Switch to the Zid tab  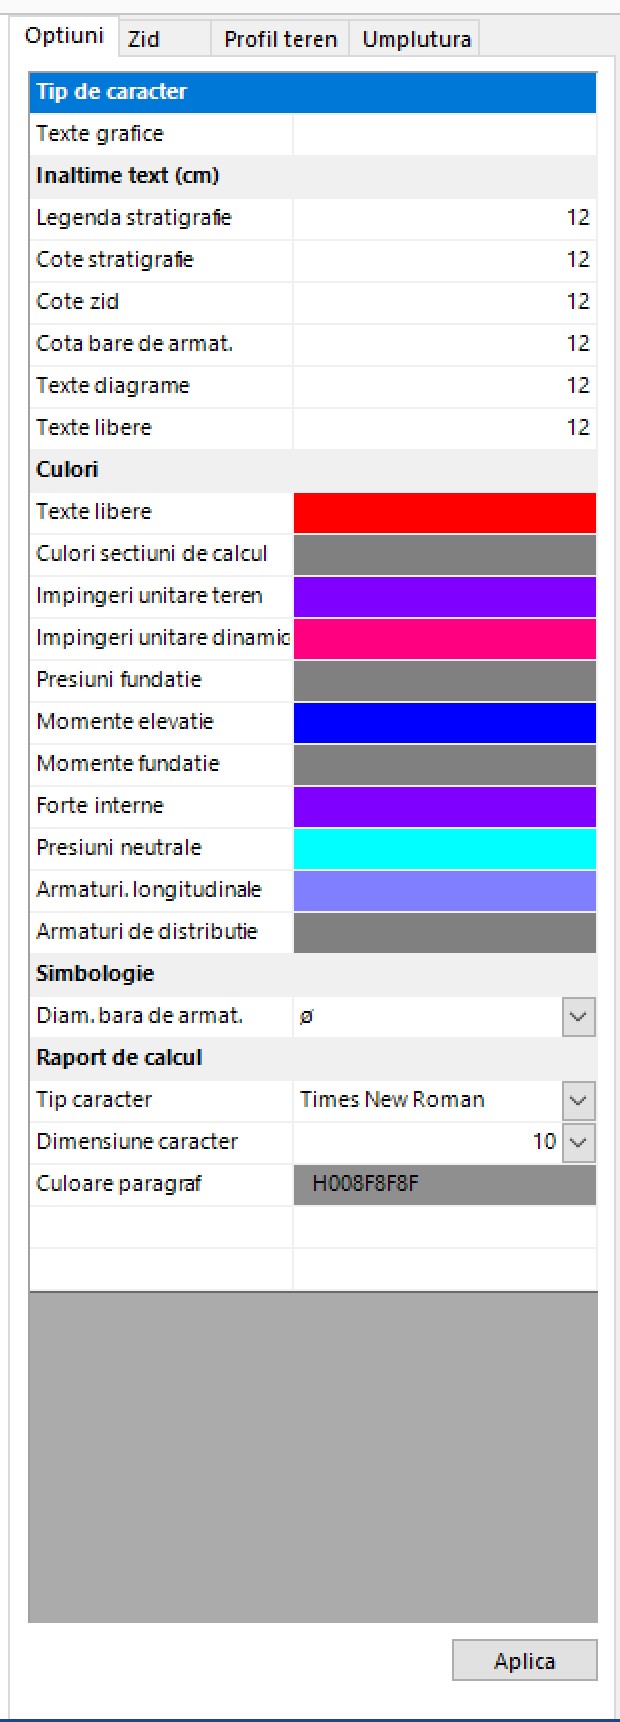coord(164,39)
